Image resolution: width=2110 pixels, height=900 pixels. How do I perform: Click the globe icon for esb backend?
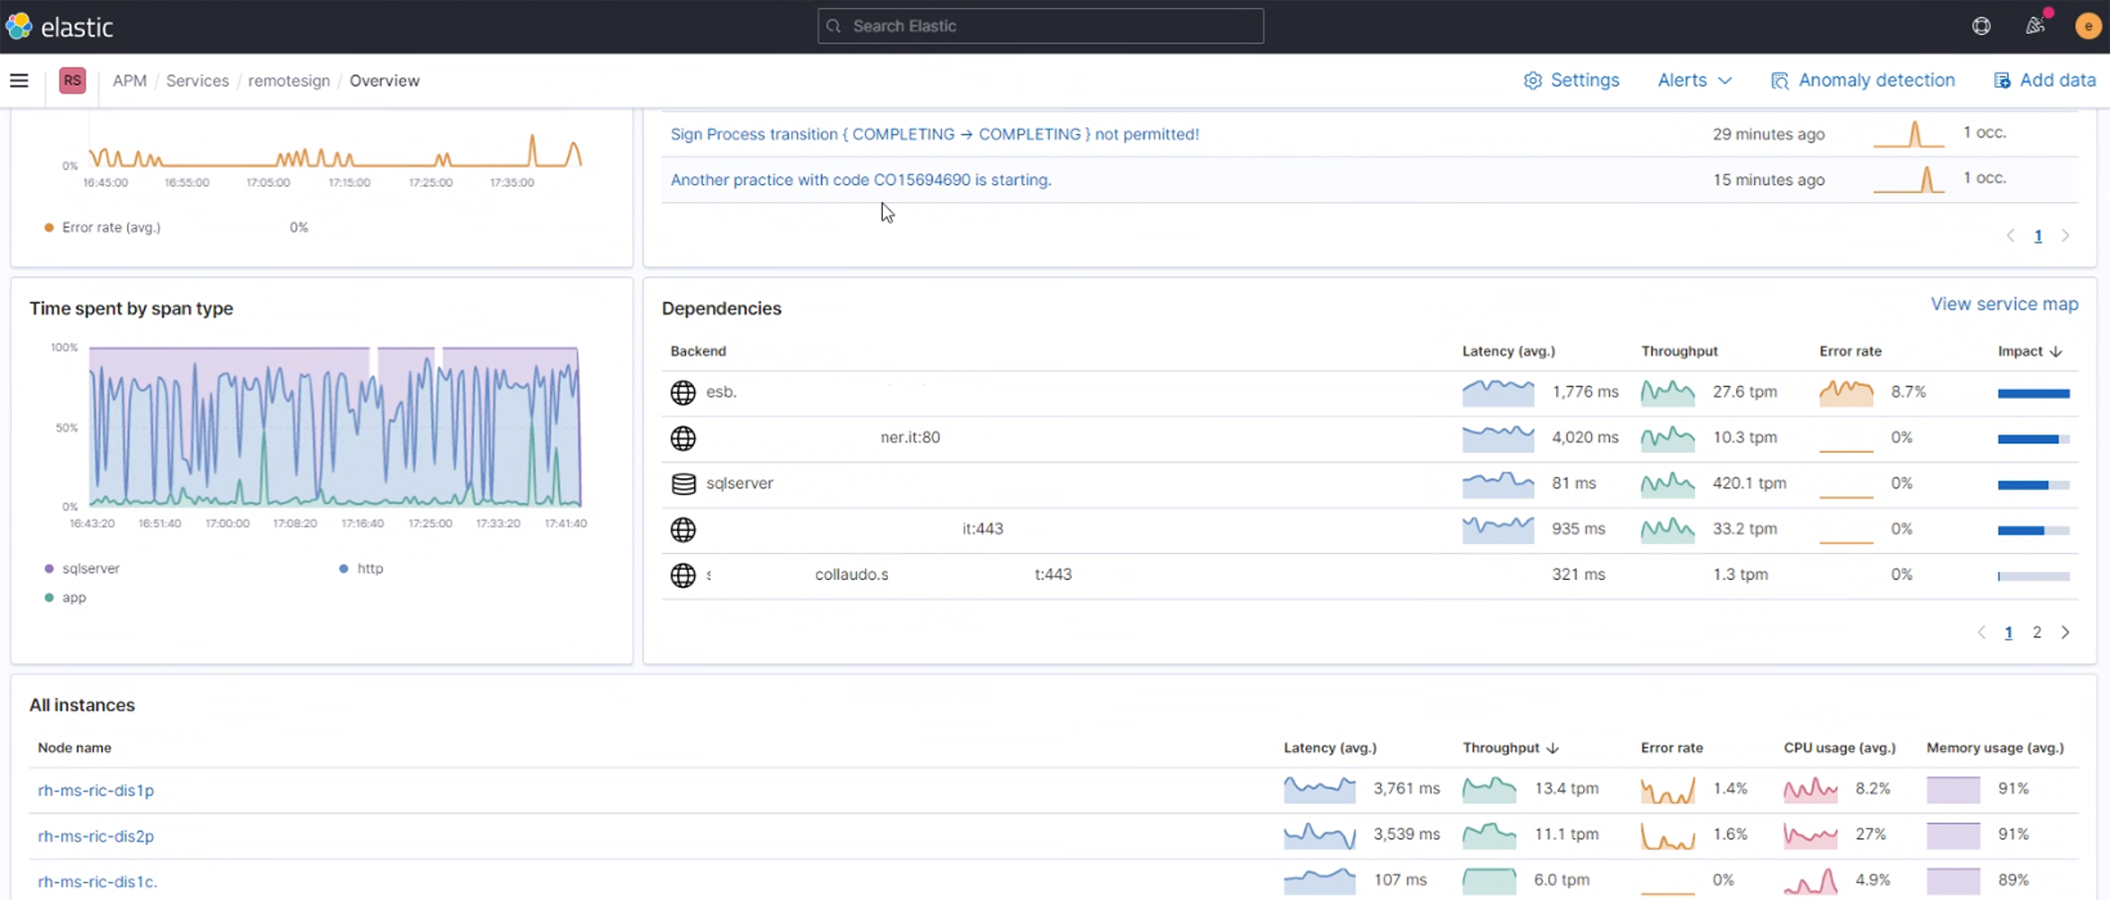[x=683, y=393]
